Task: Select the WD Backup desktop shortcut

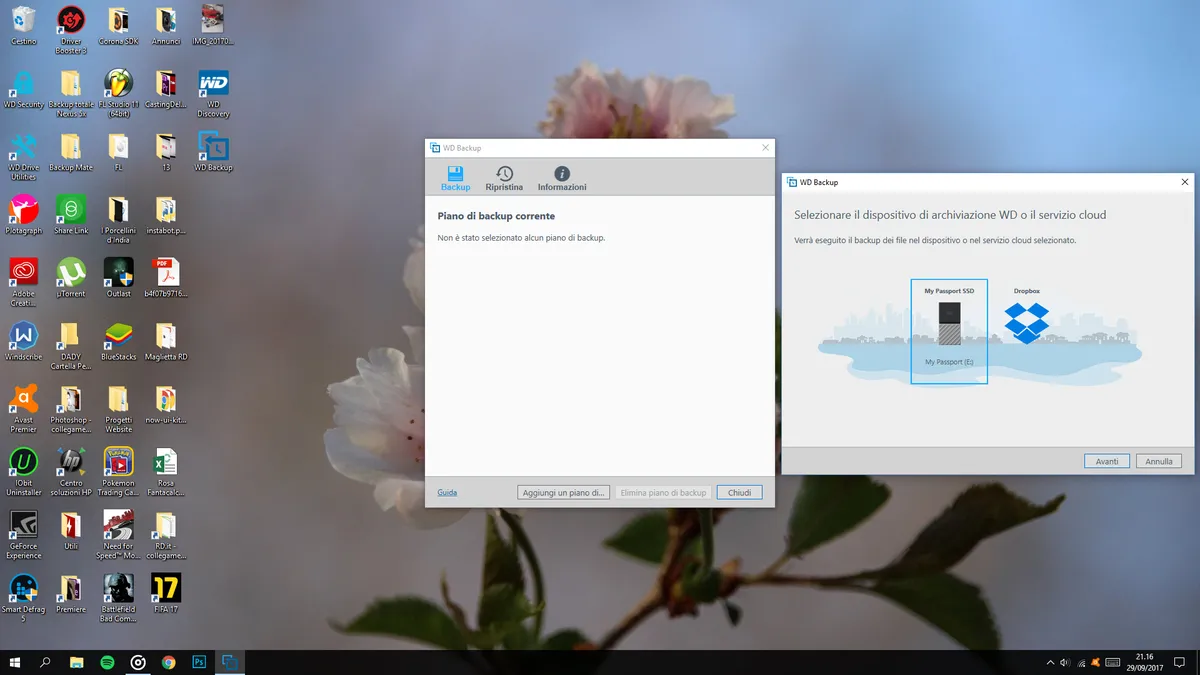Action: [x=213, y=152]
